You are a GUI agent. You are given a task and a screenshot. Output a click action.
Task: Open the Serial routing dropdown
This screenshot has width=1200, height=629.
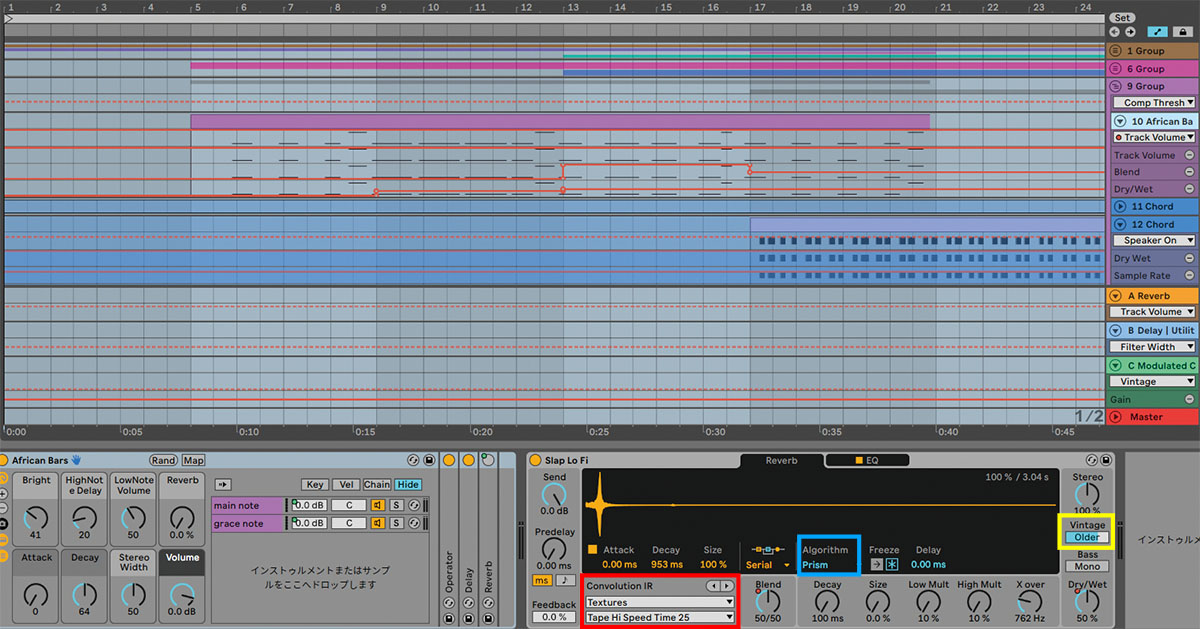coord(767,565)
